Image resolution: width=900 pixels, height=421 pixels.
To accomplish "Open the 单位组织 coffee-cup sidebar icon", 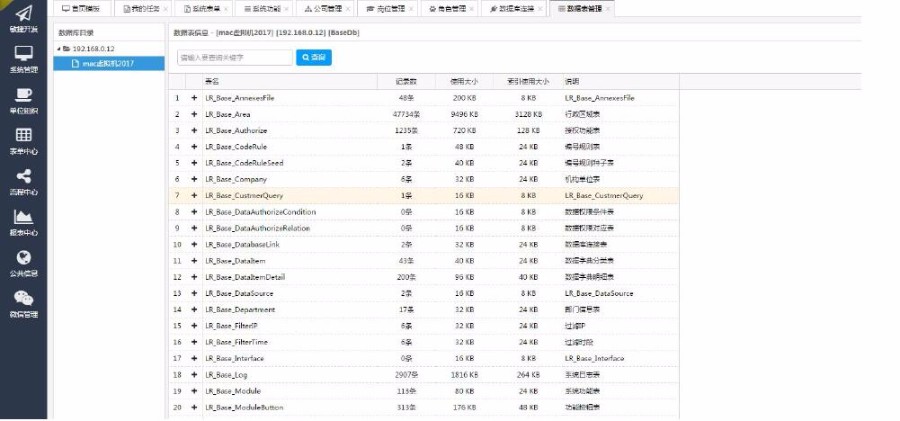I will click(x=24, y=95).
